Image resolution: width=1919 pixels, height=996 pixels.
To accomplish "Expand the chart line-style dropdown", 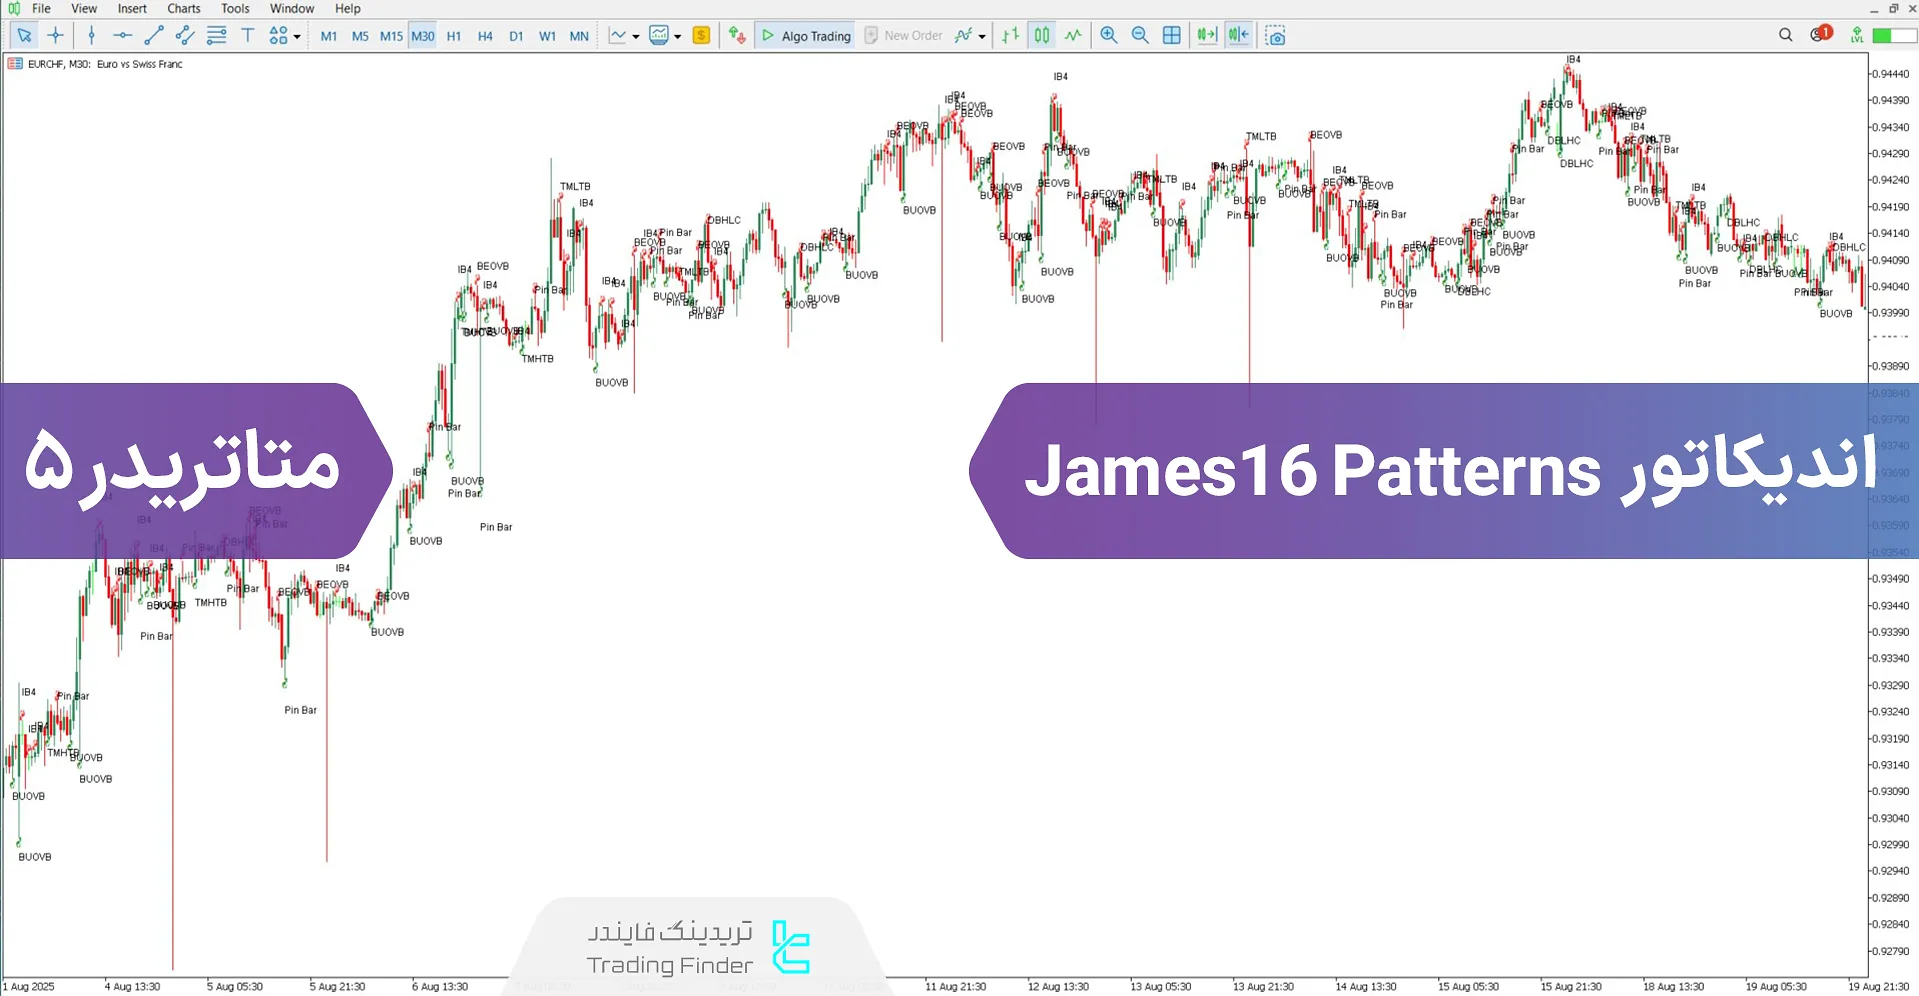I will click(x=635, y=35).
